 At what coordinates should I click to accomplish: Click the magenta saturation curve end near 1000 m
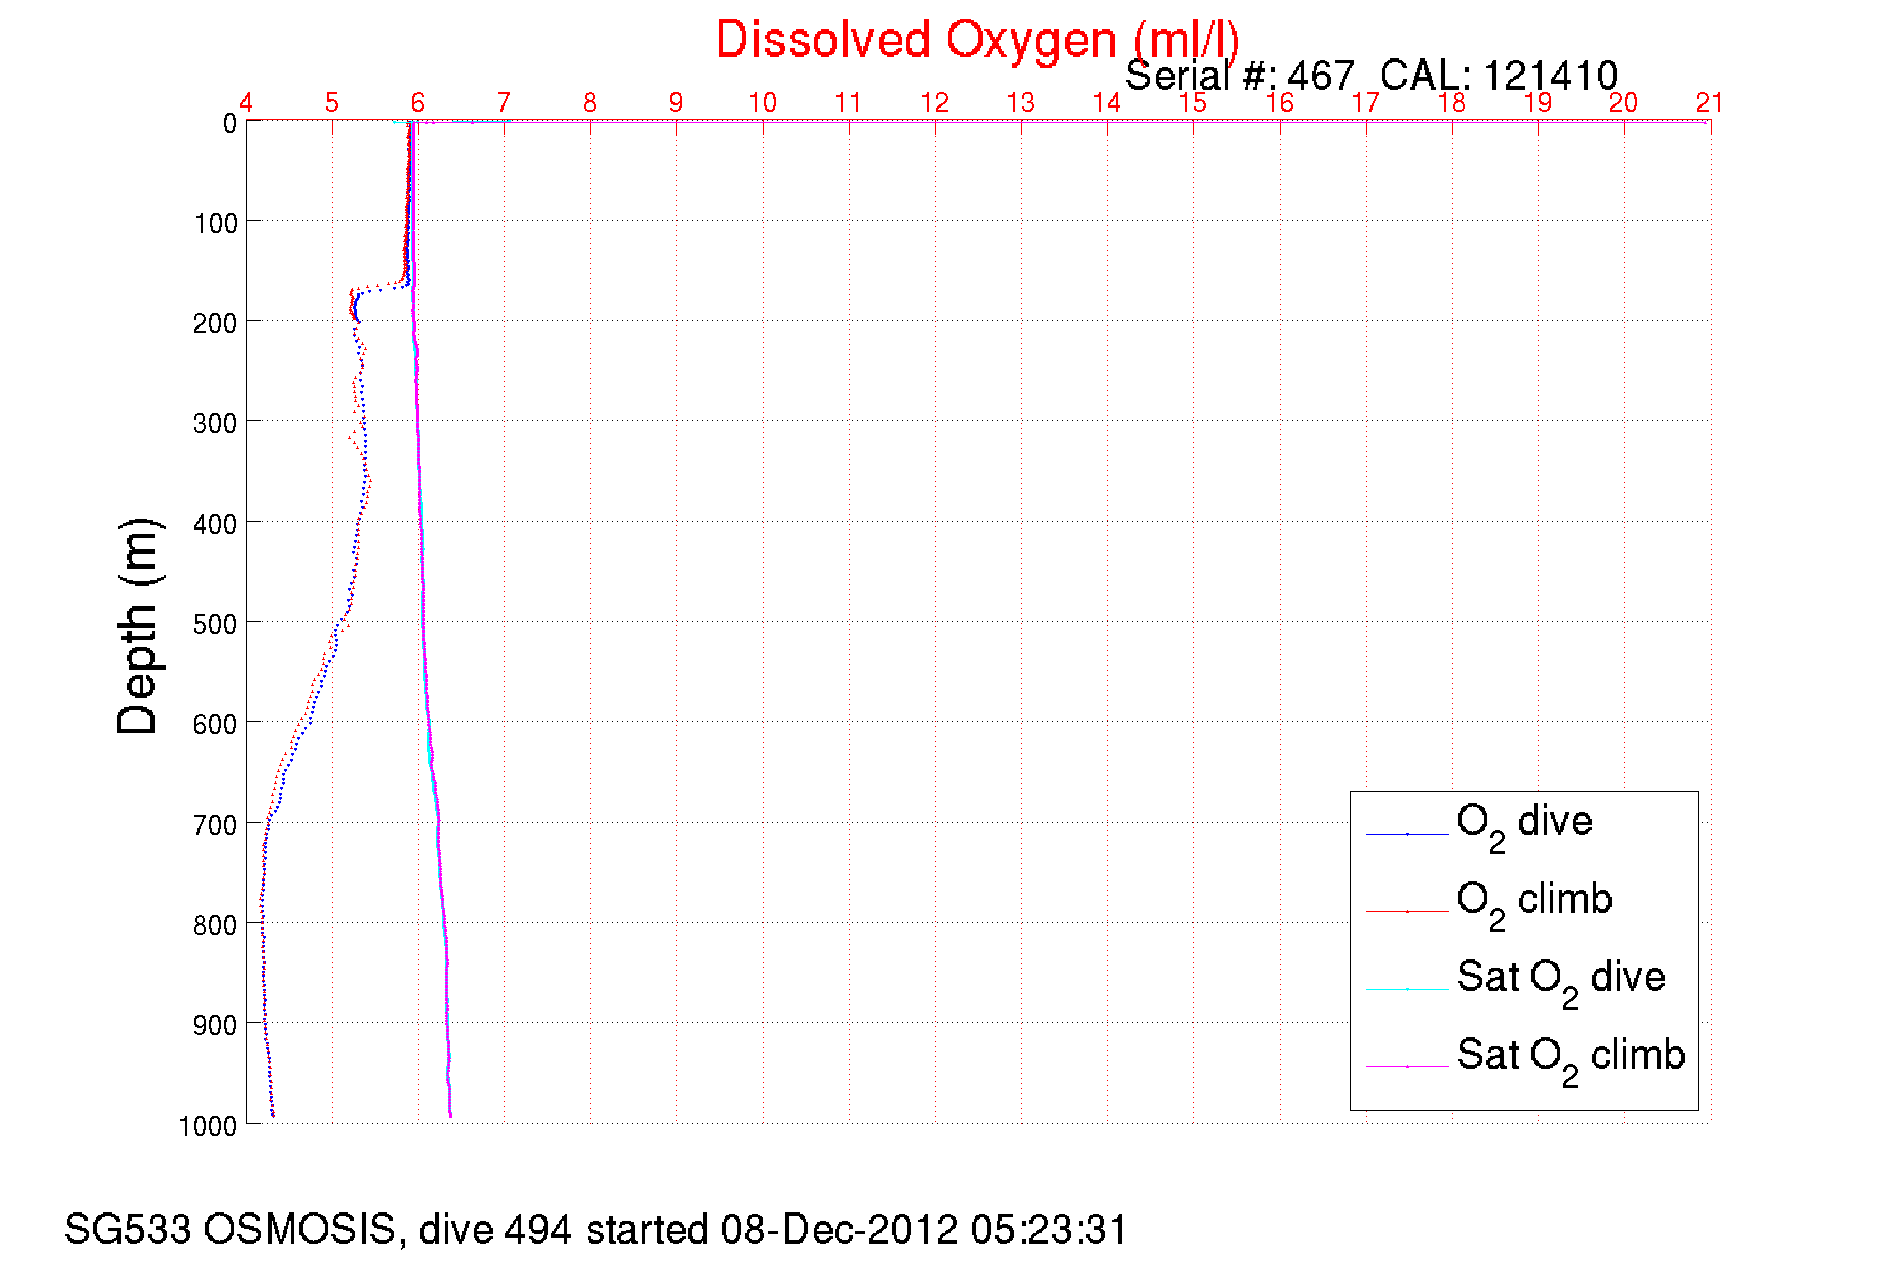(450, 1114)
